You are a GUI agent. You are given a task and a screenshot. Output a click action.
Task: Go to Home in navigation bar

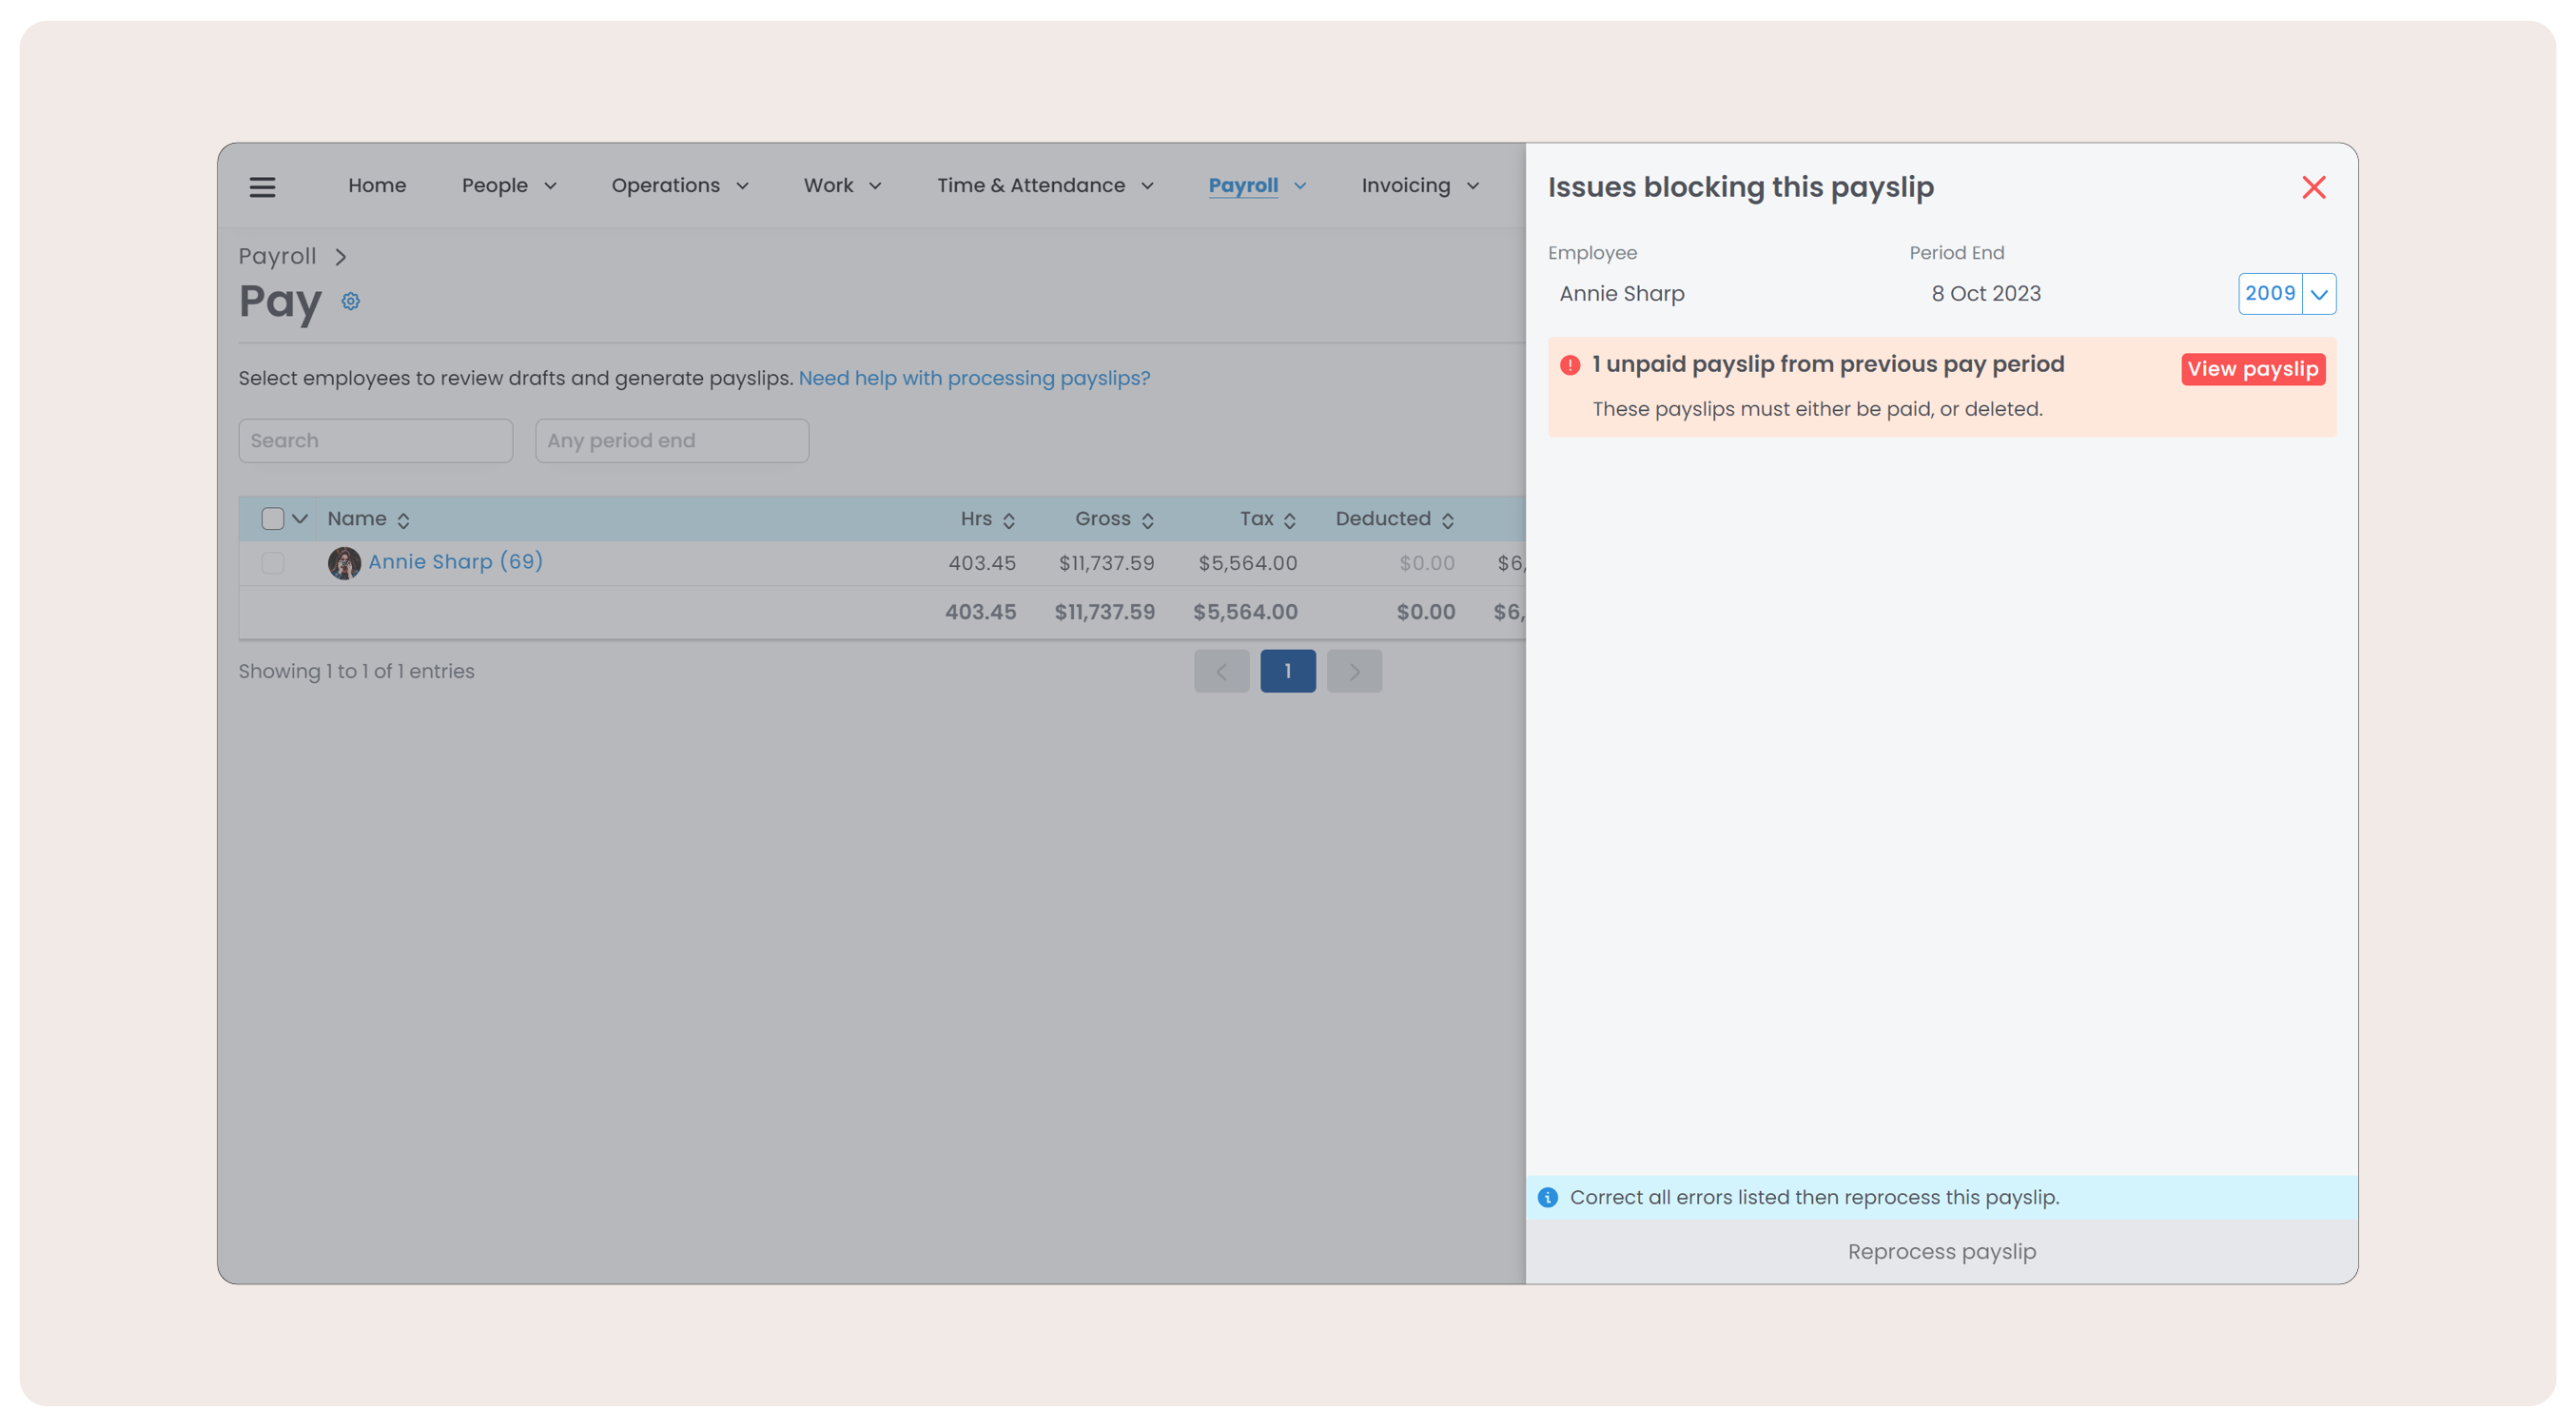(377, 186)
